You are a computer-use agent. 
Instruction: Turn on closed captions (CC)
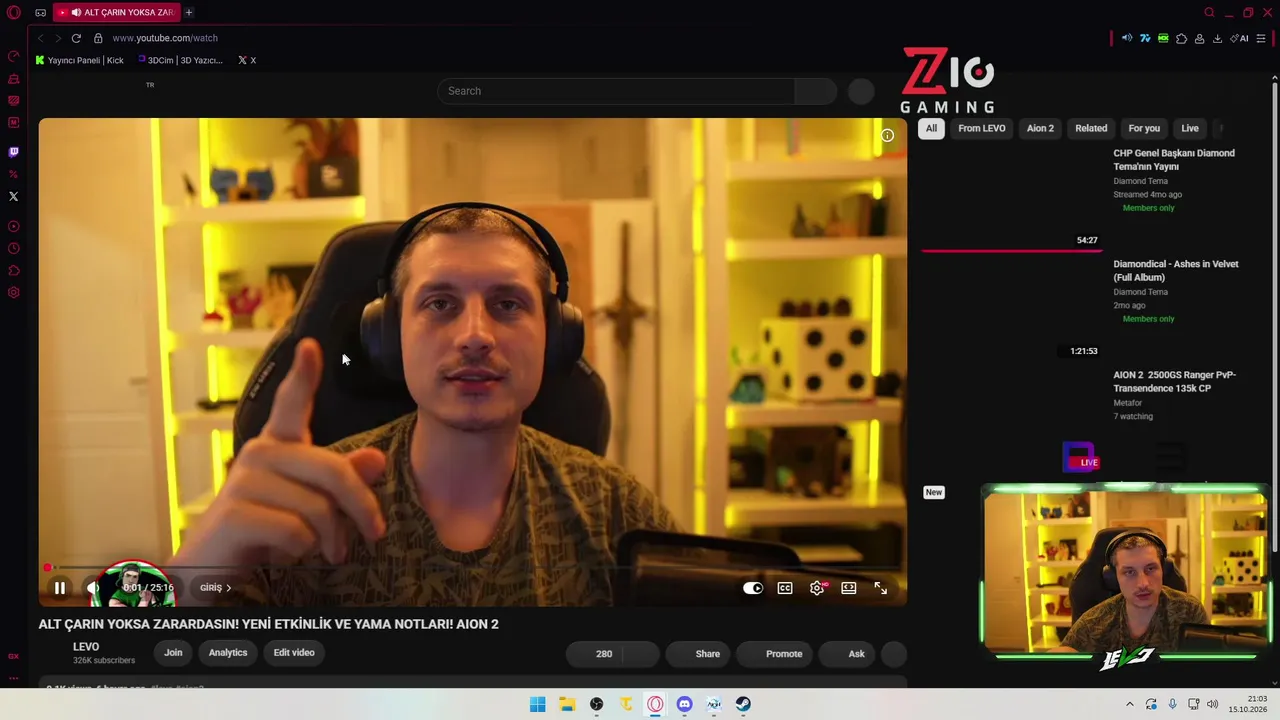[785, 588]
